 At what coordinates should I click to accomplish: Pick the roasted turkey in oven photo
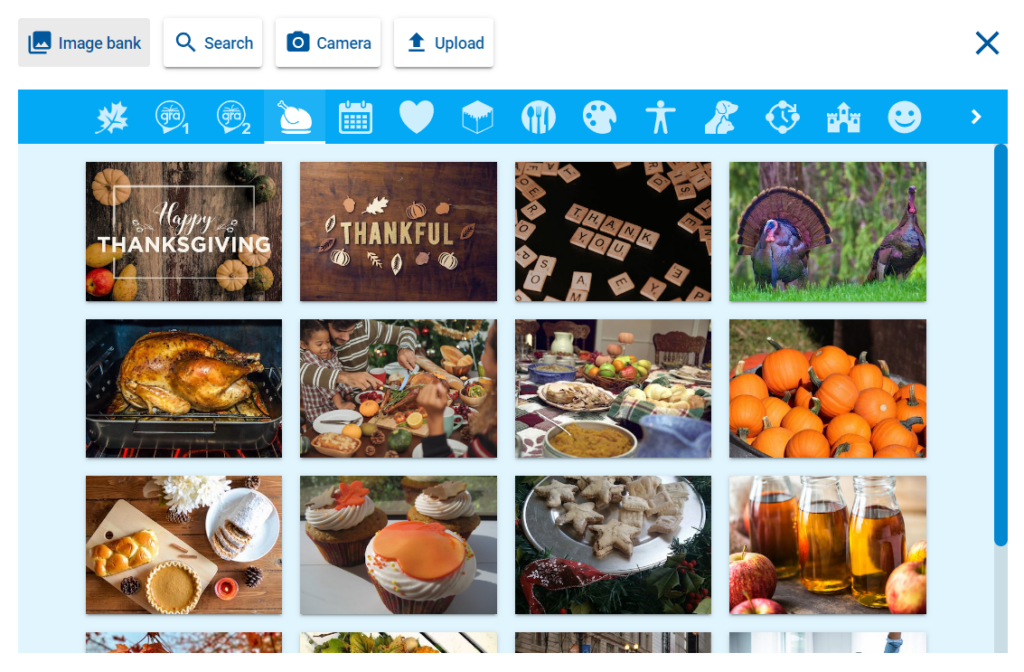coord(184,389)
